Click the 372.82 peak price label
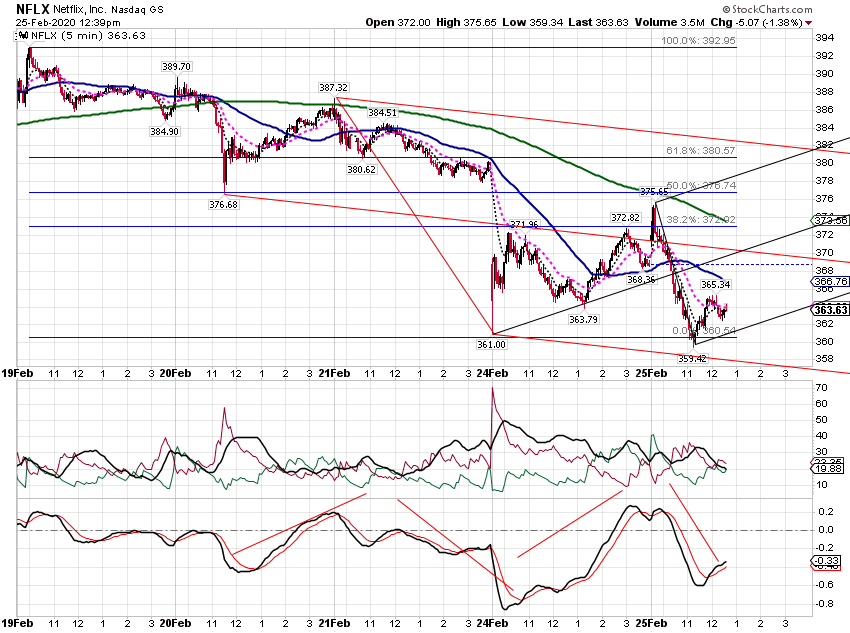Screen dimensions: 850x633 [x=626, y=218]
